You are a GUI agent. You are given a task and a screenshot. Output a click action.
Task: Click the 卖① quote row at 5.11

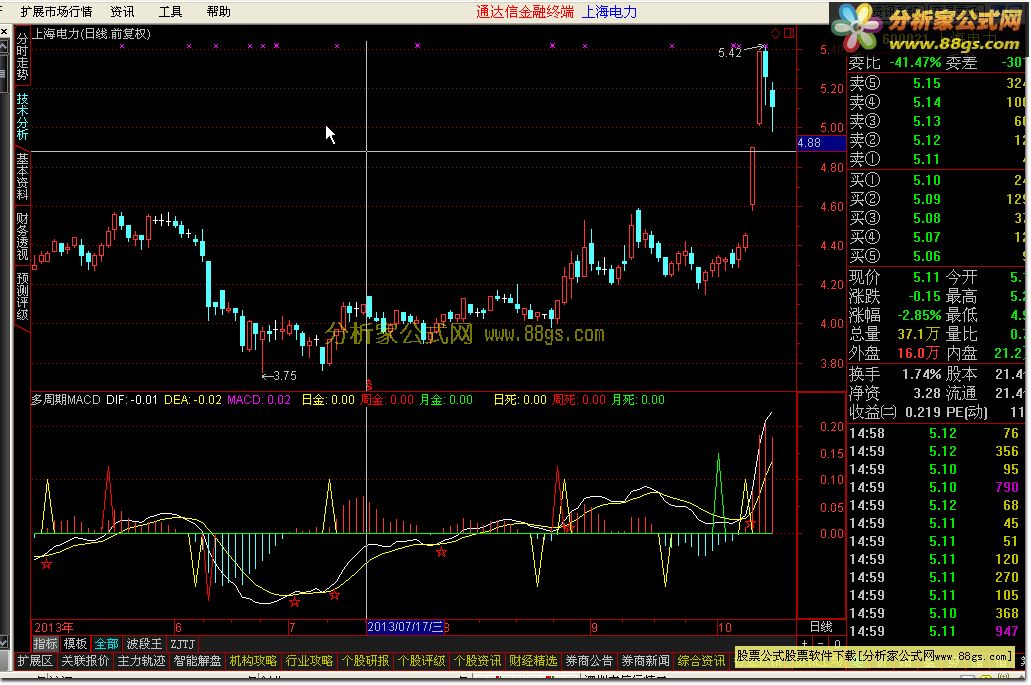(936, 159)
